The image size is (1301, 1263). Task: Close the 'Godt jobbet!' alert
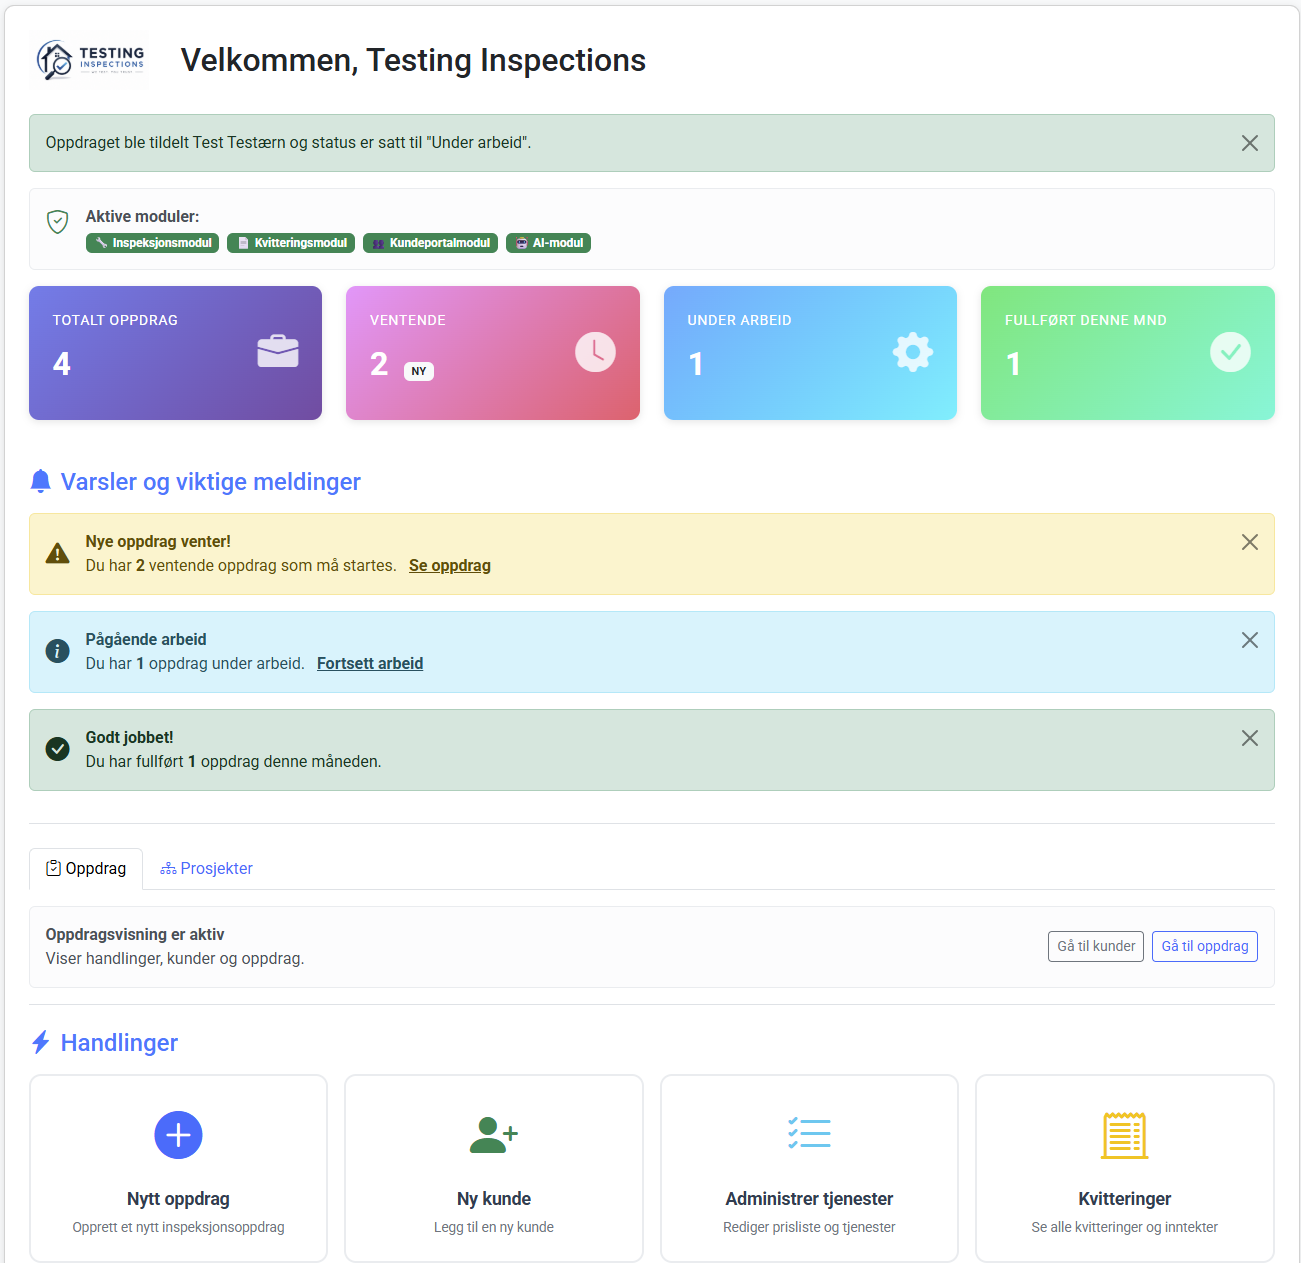pos(1249,738)
